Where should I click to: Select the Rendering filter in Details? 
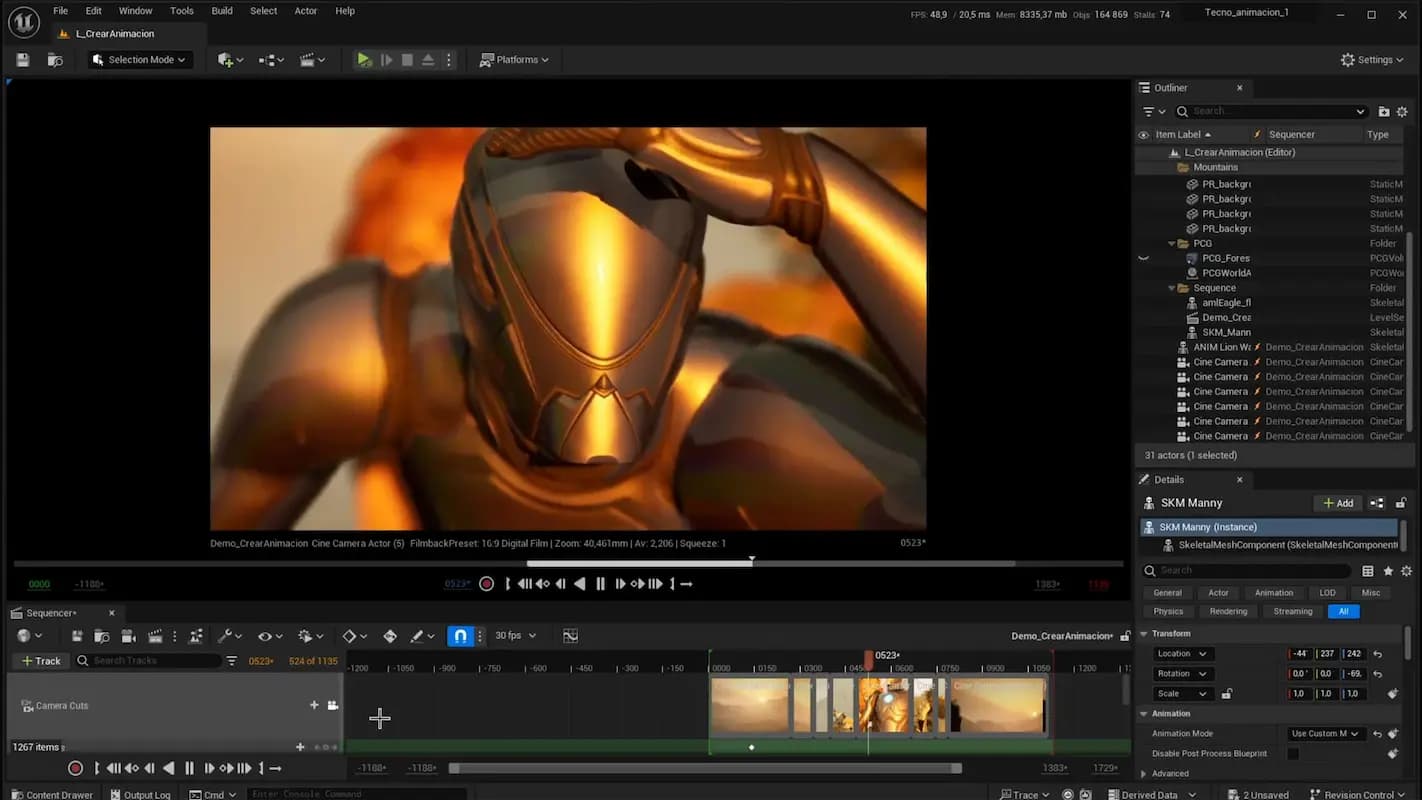[x=1228, y=612]
